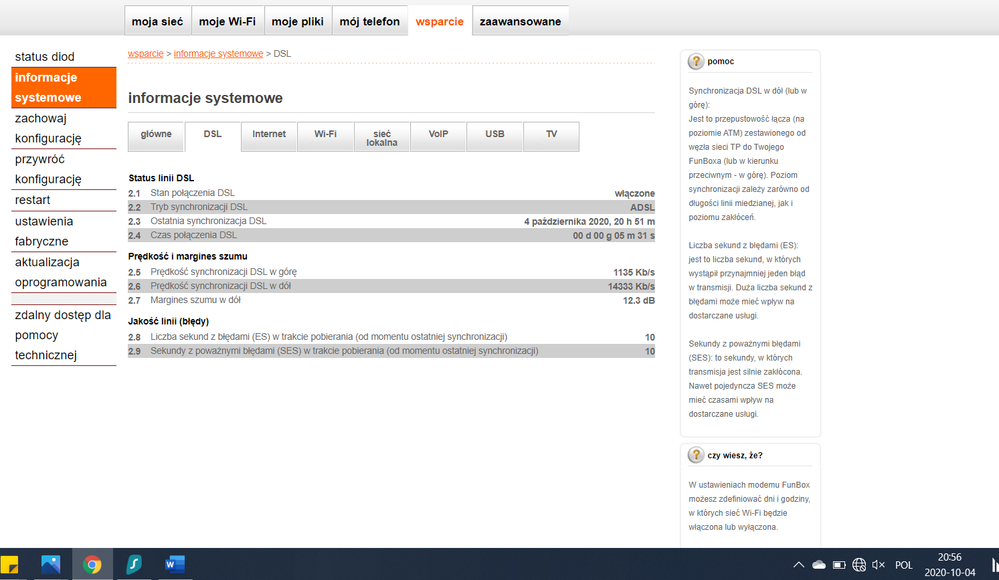
Task: Open 'ustawienia fabryczne' in sidebar
Action: (64, 231)
